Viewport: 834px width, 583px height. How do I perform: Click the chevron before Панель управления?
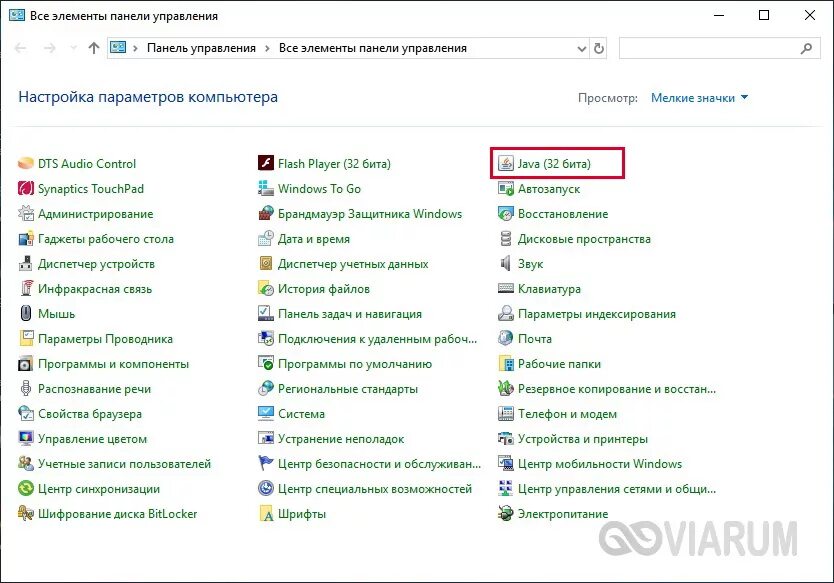coord(136,48)
